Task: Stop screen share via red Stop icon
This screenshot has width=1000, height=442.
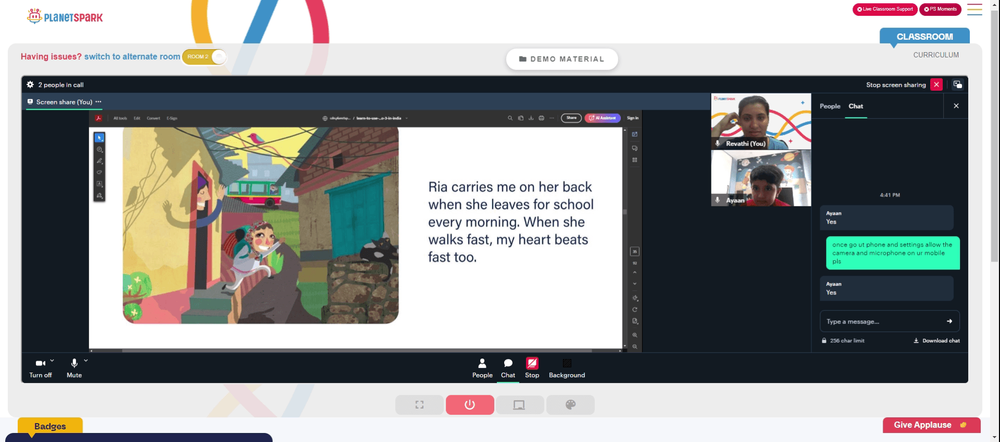Action: (x=532, y=368)
